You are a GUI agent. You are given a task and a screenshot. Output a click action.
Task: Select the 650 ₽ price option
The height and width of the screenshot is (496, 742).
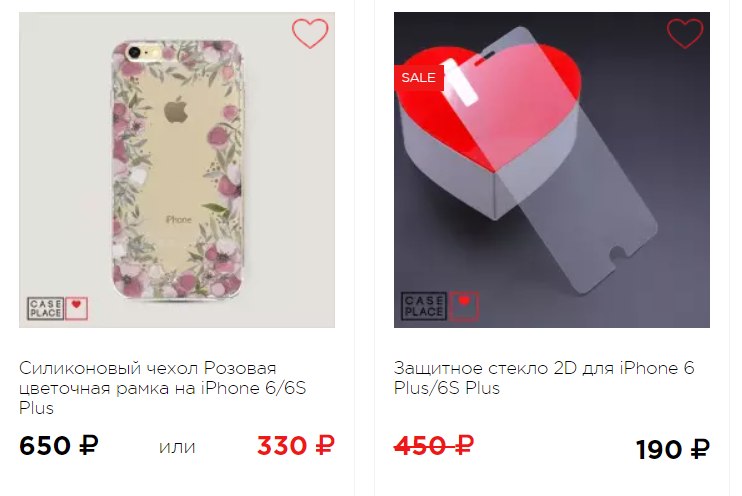pyautogui.click(x=59, y=446)
